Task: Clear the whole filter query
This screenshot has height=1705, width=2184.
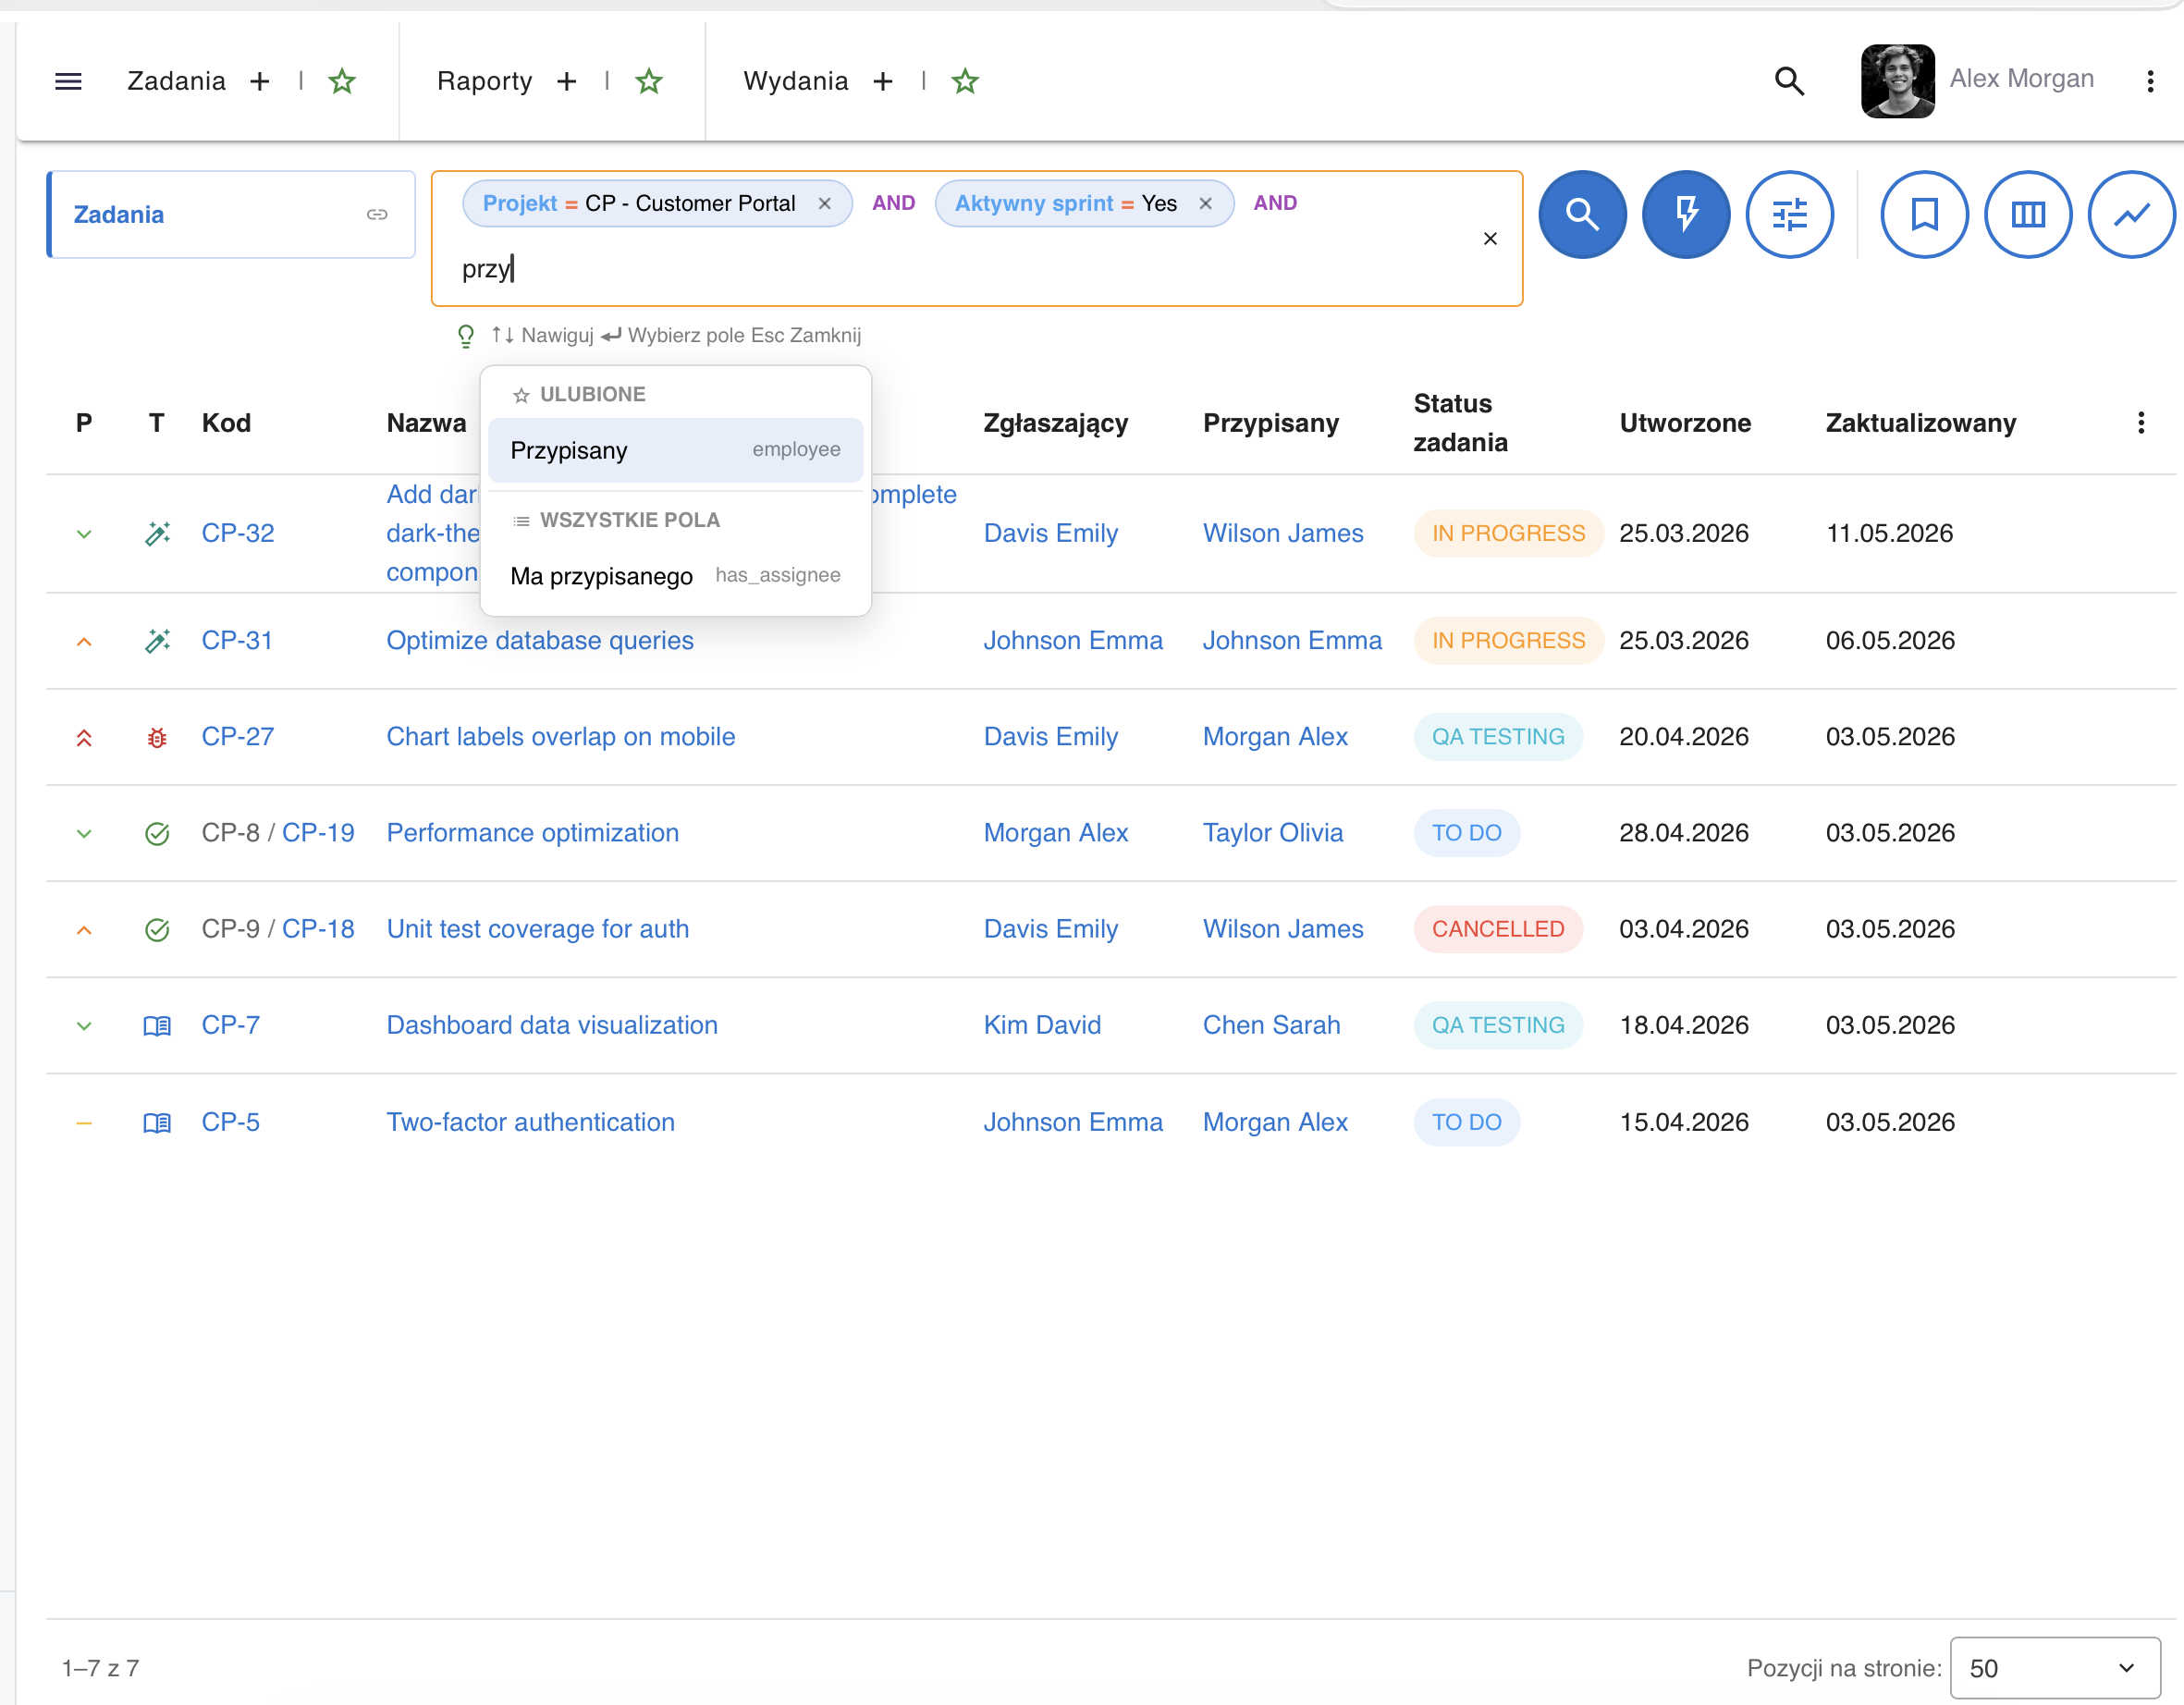Action: (x=1490, y=238)
